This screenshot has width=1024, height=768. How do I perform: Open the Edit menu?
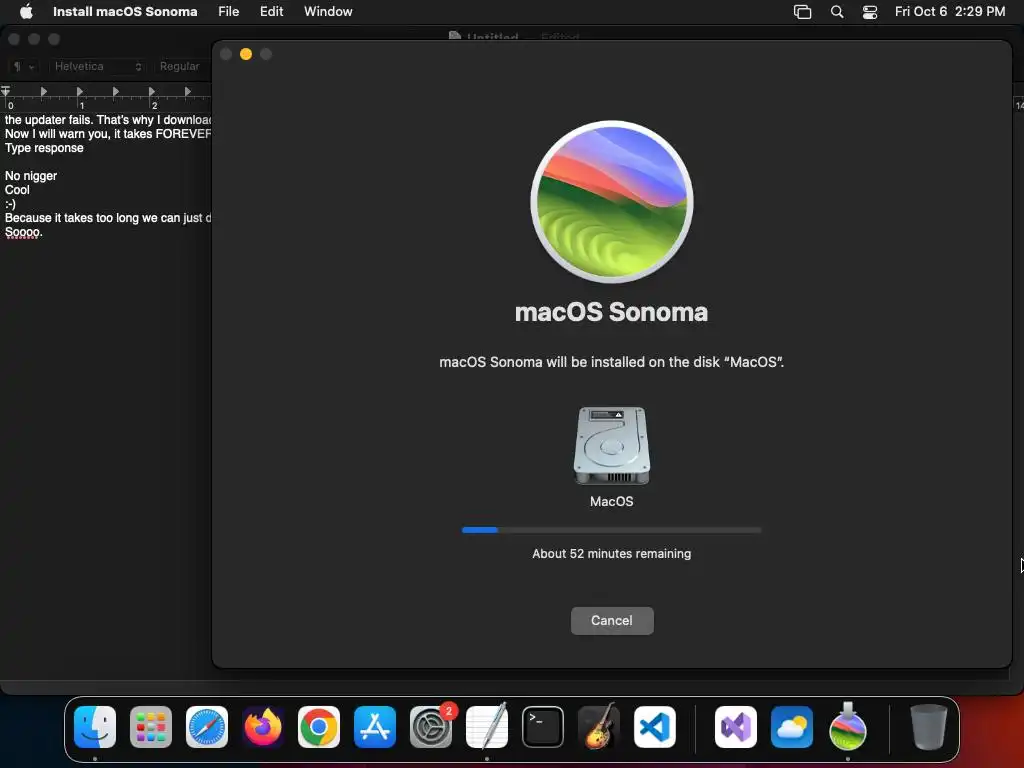click(271, 11)
